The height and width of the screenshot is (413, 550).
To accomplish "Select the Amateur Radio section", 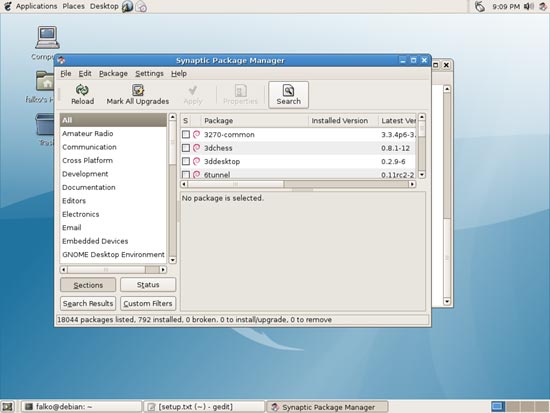I will (x=113, y=133).
